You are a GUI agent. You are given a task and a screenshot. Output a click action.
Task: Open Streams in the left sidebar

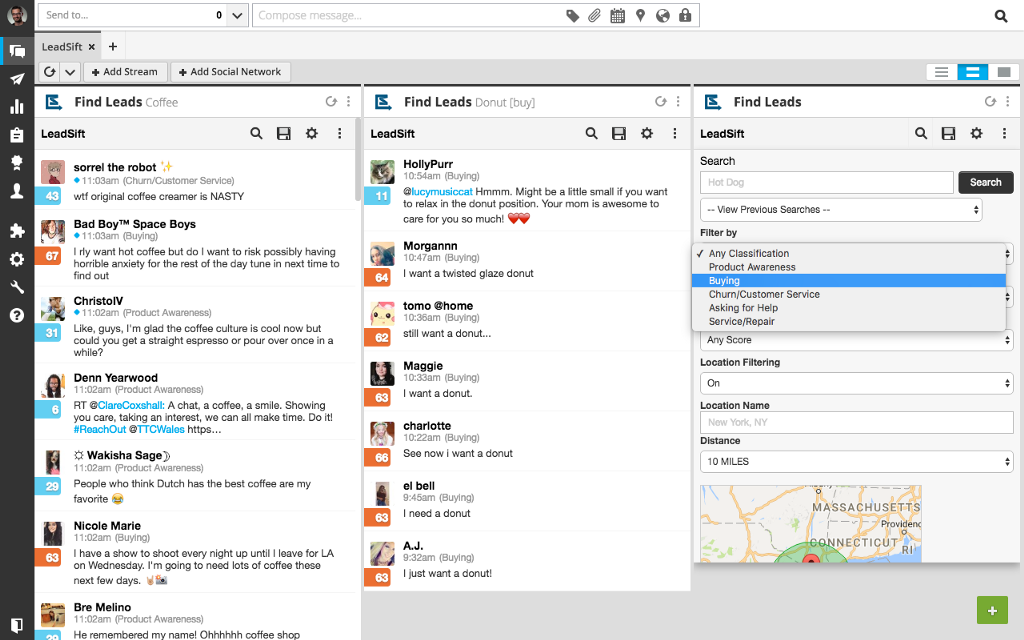pos(18,51)
